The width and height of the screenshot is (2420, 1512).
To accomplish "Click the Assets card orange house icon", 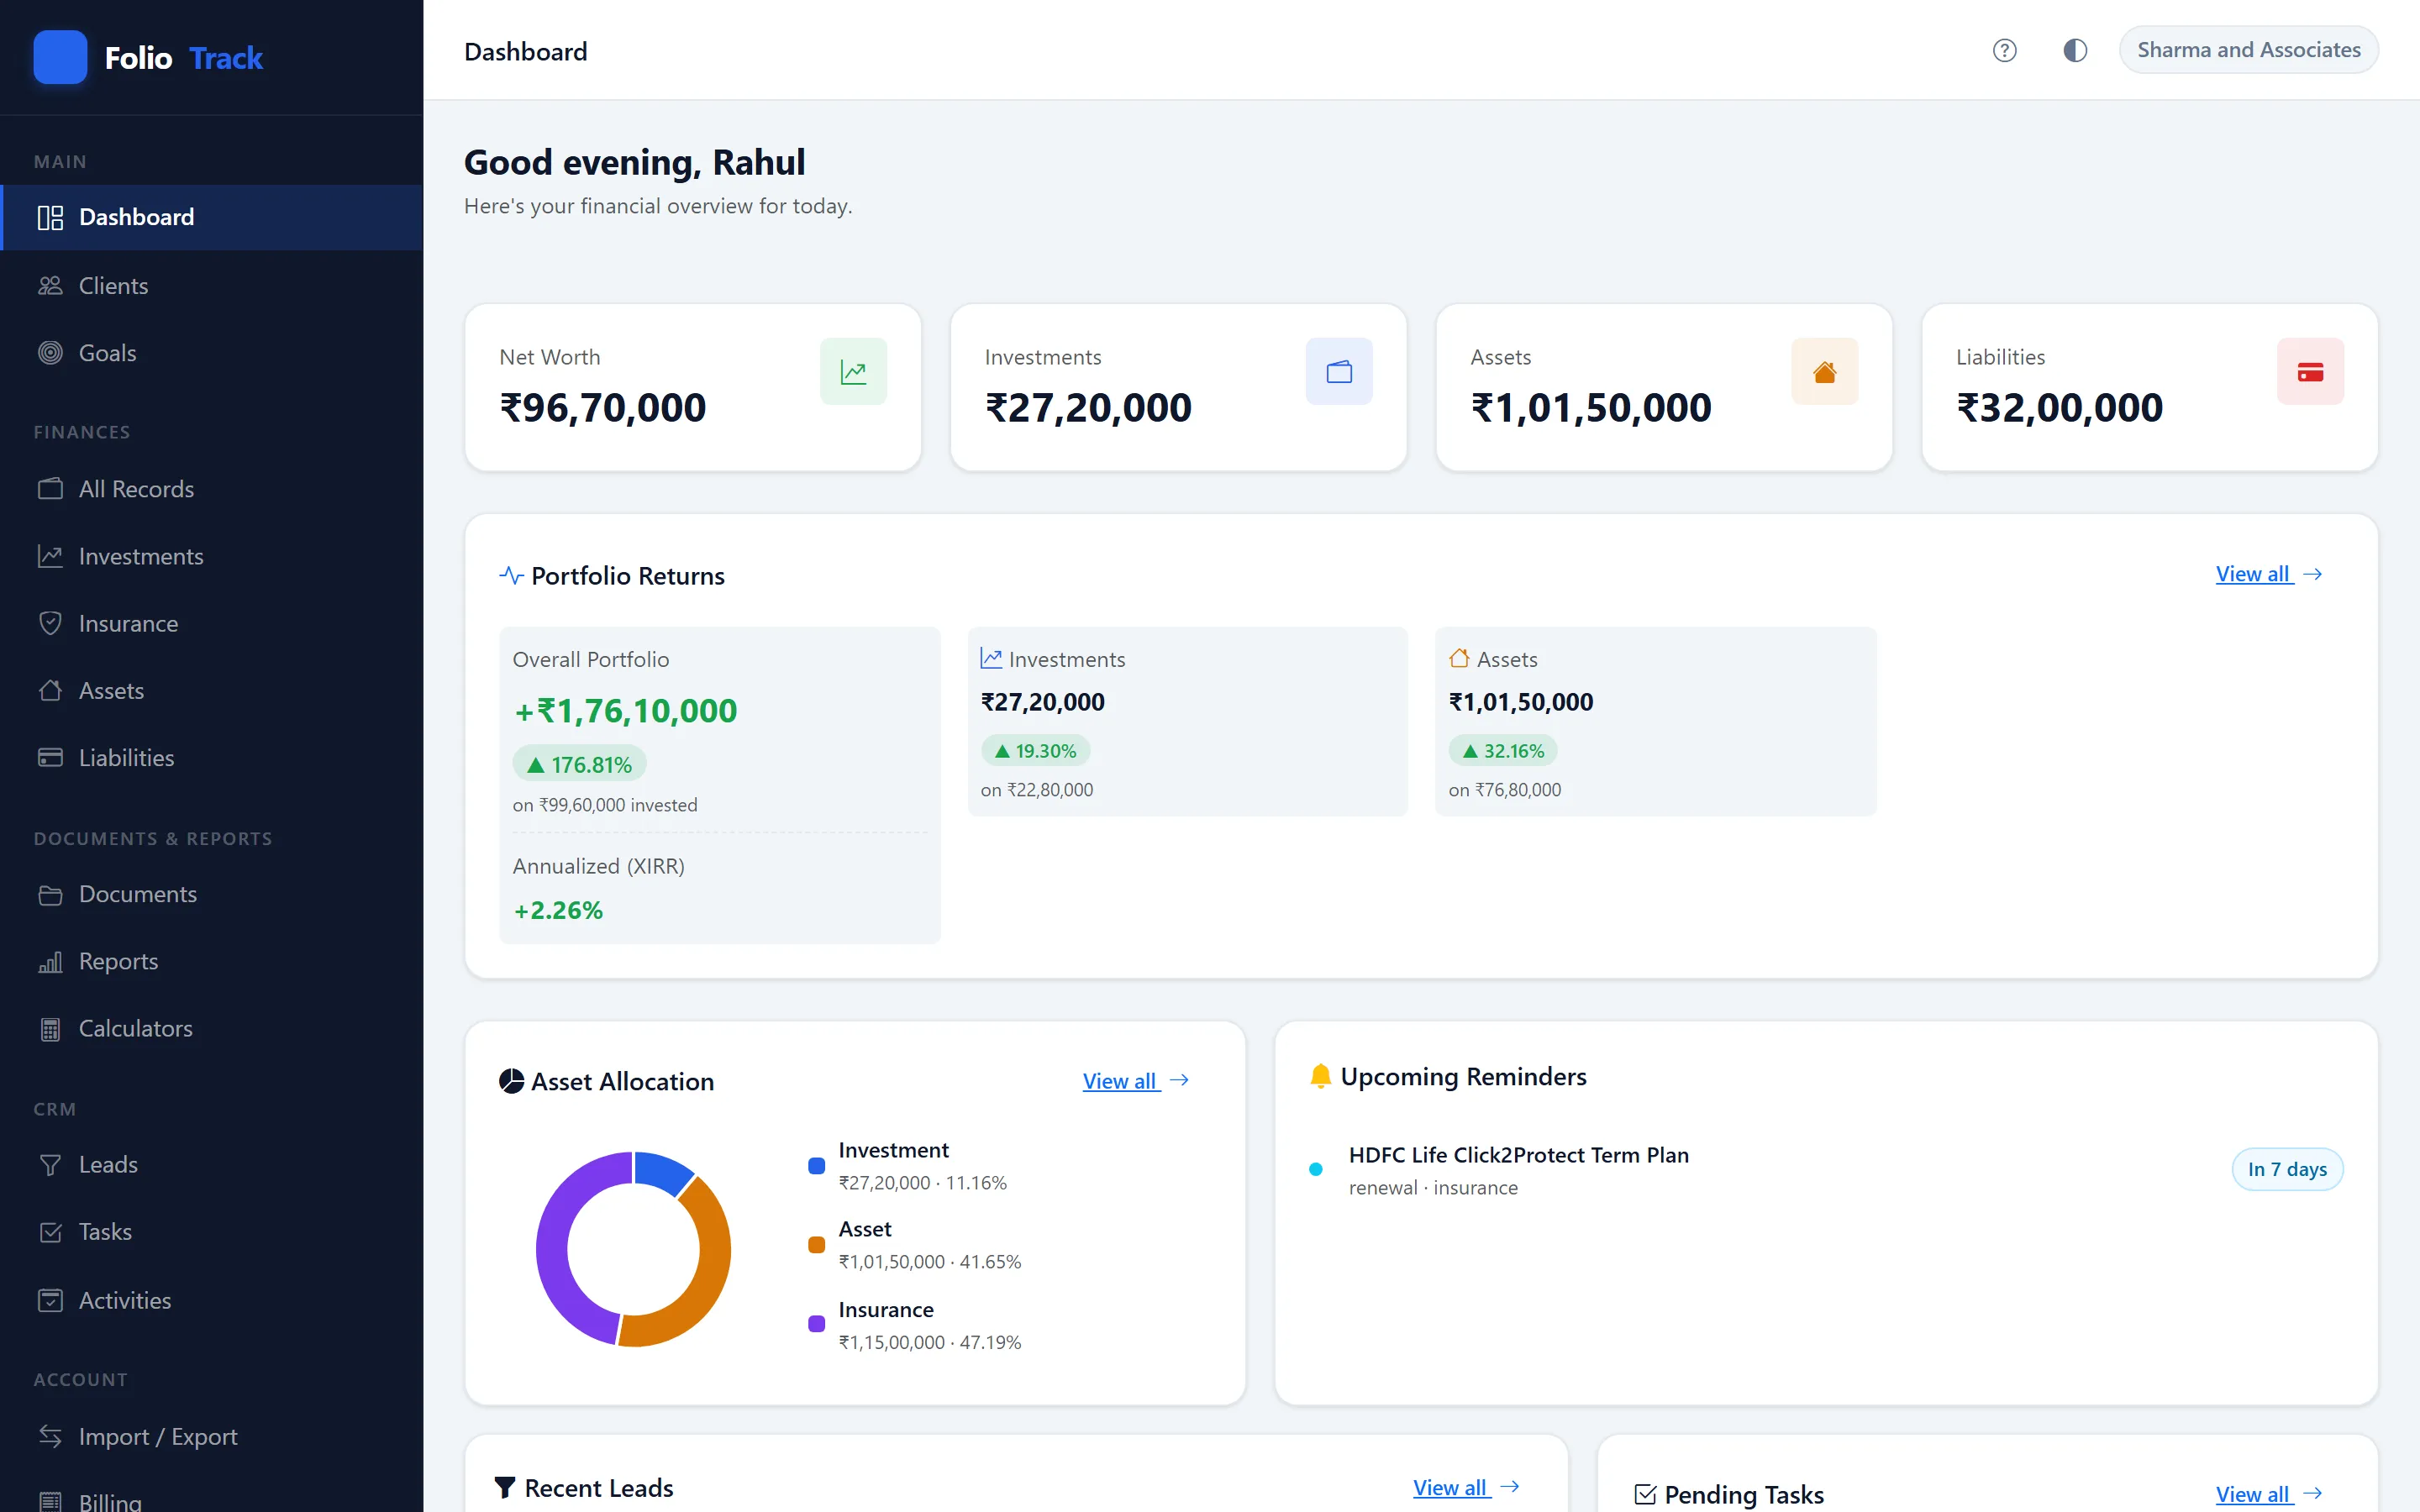I will [x=1825, y=372].
